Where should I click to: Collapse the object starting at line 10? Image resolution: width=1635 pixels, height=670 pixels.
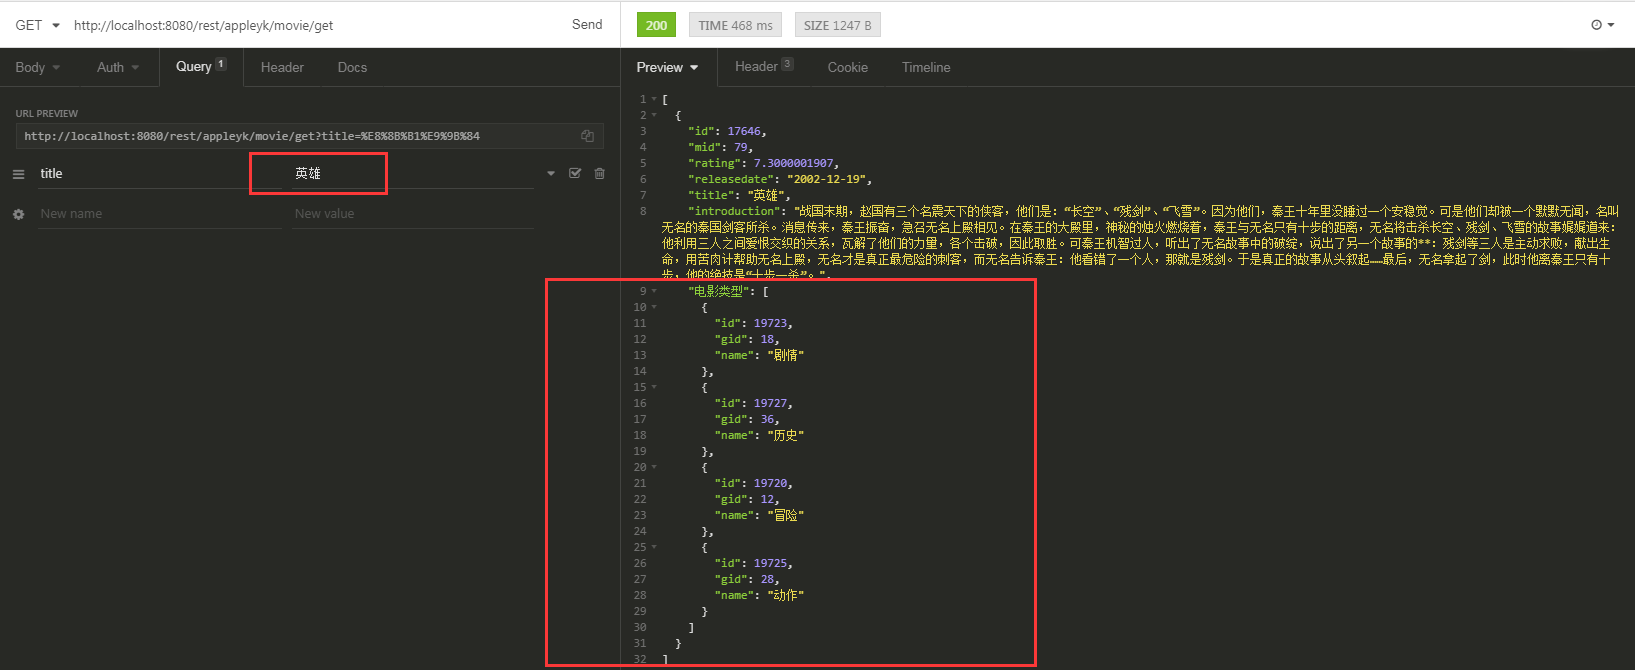[654, 307]
